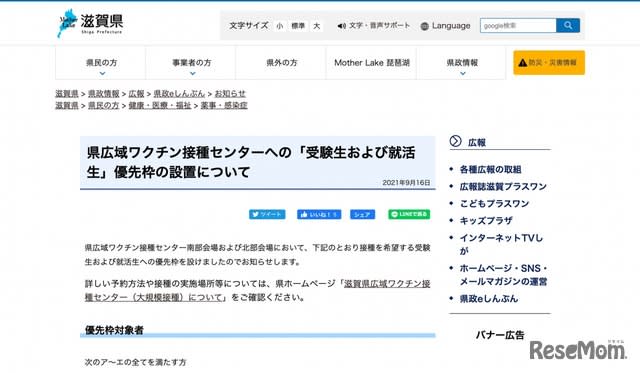Click the blue シェア button

pyautogui.click(x=362, y=214)
